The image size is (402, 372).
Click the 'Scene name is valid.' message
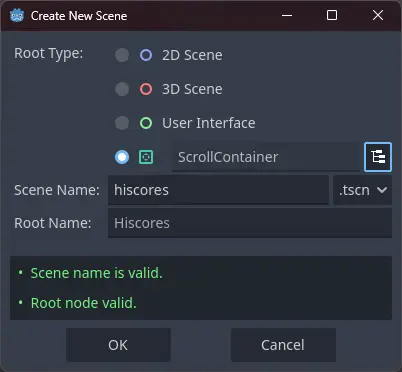tap(97, 273)
